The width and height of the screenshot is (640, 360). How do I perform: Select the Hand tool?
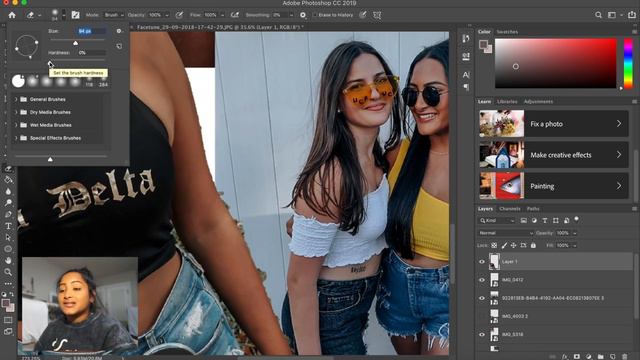(8, 260)
